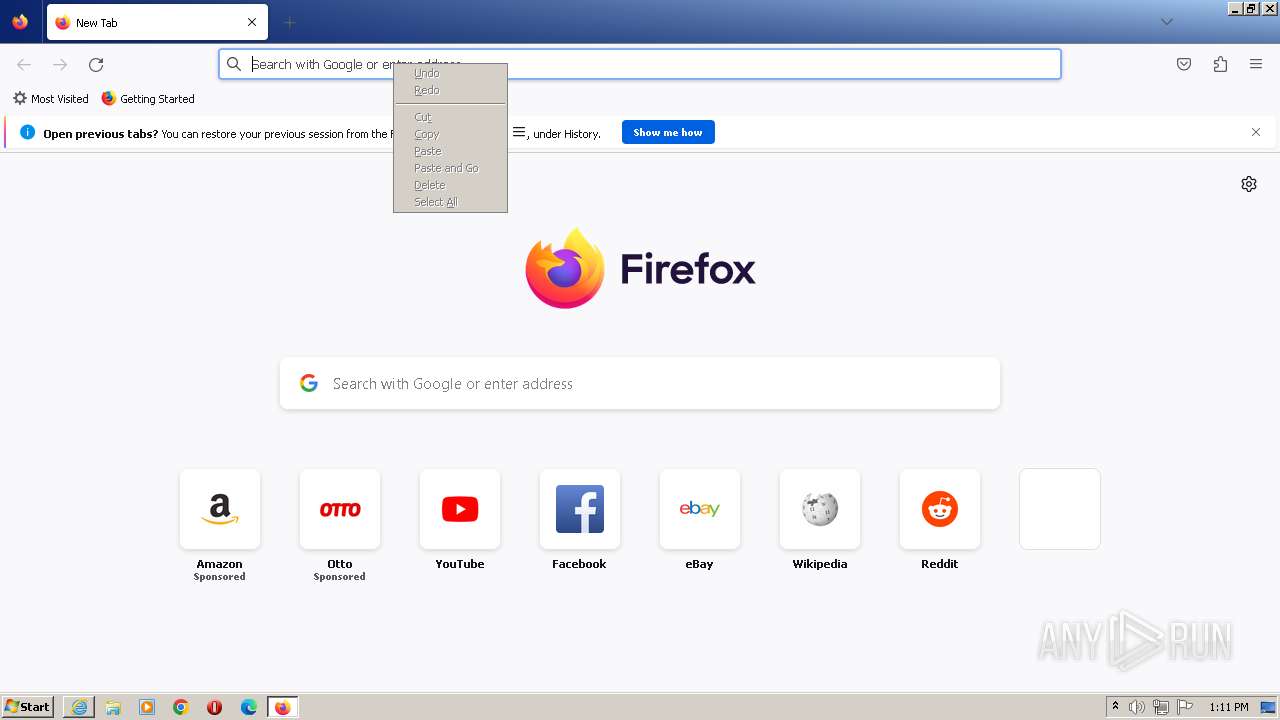The image size is (1280, 720).
Task: Open the media player taskbar icon
Action: [x=147, y=707]
